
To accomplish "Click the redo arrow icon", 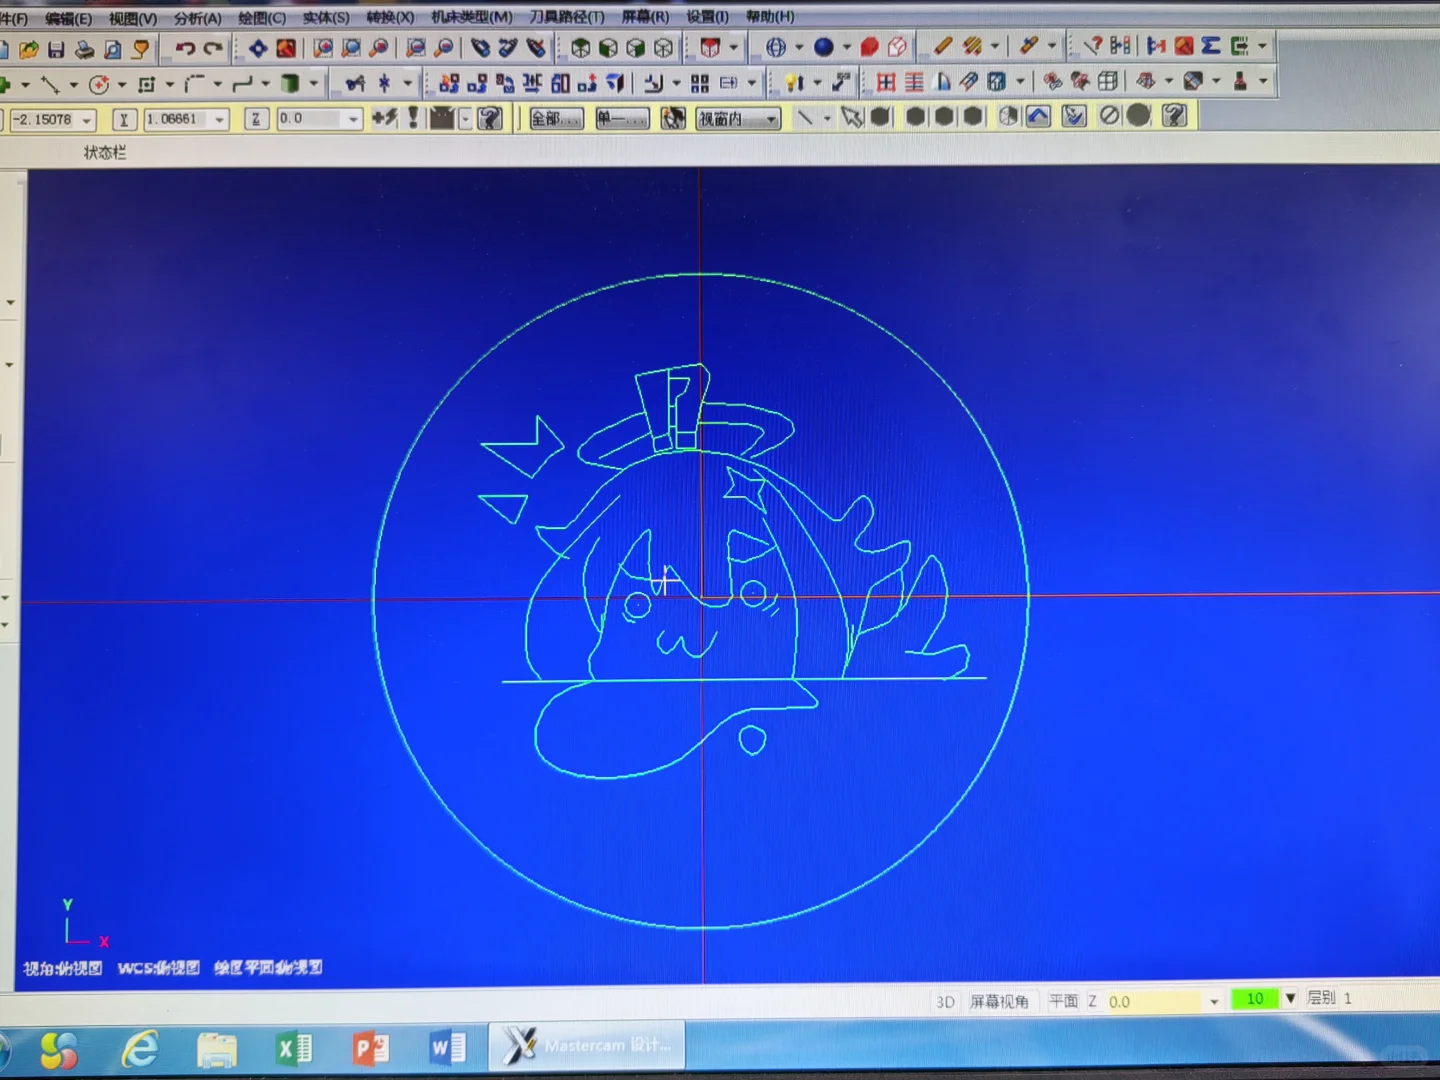I will click(x=213, y=48).
